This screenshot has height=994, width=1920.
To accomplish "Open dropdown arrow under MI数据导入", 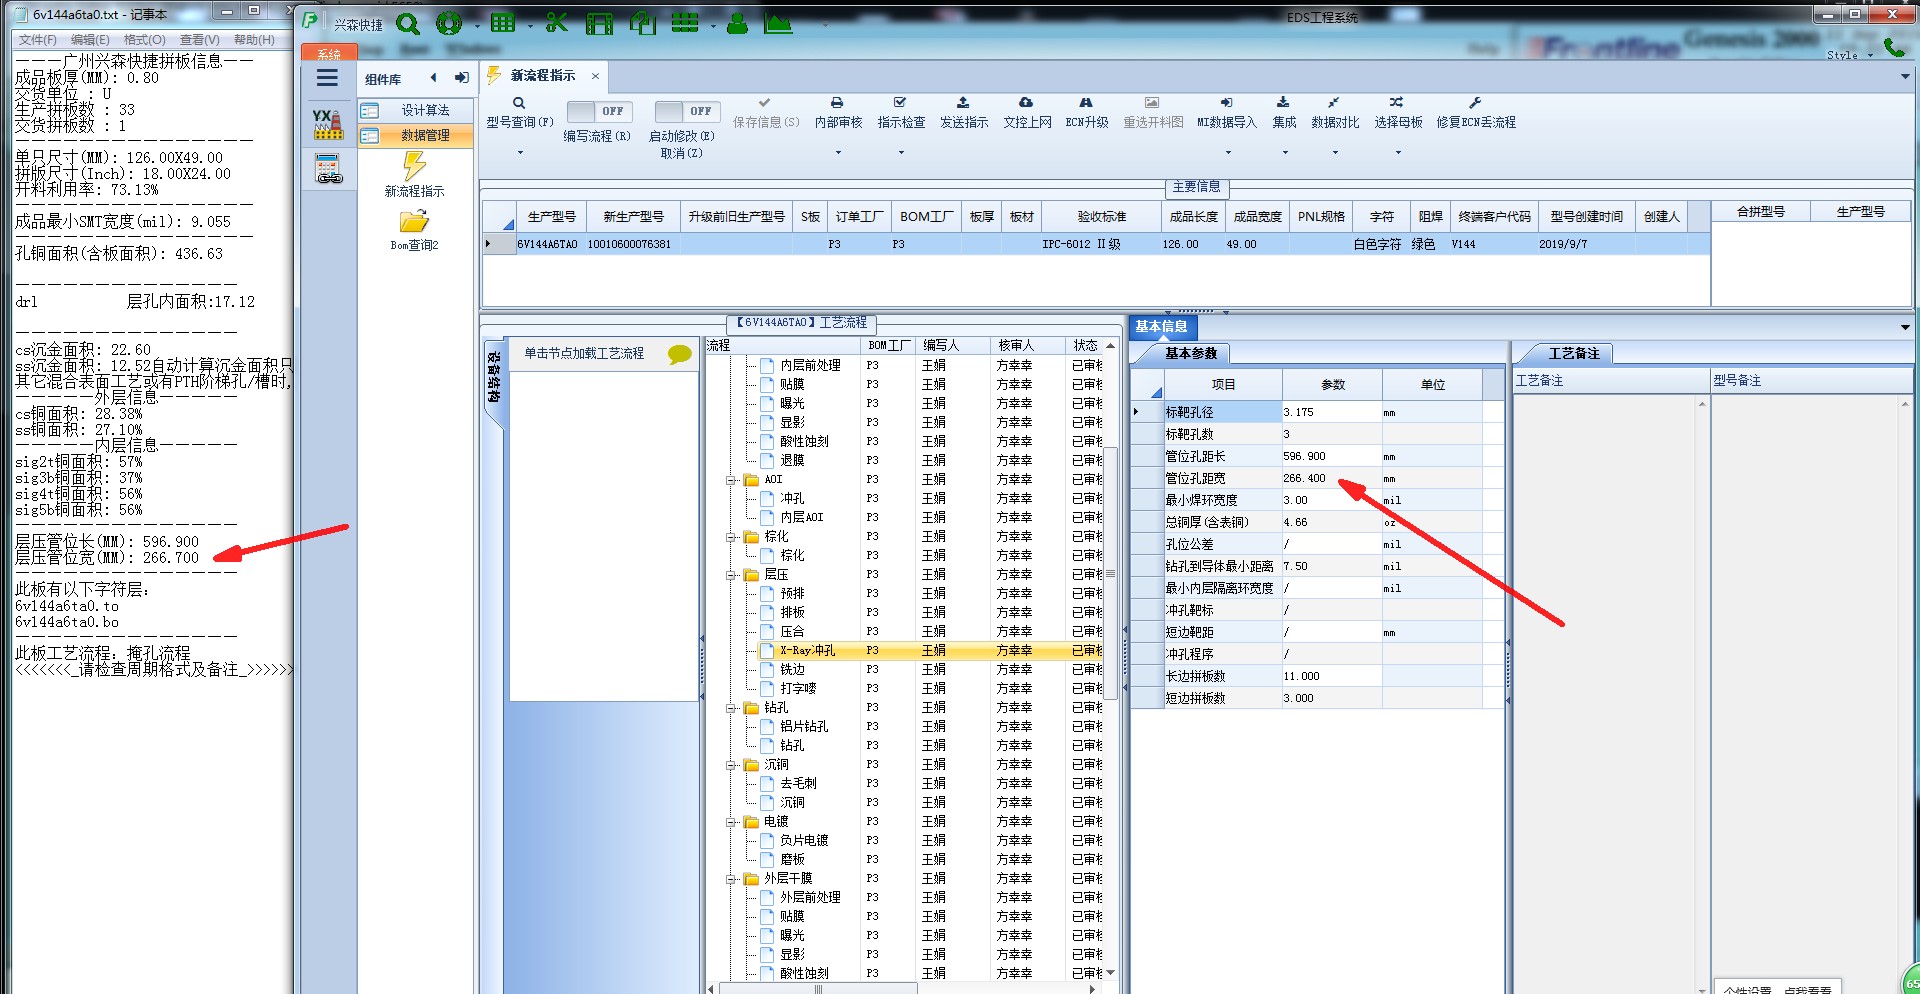I will tap(1228, 153).
